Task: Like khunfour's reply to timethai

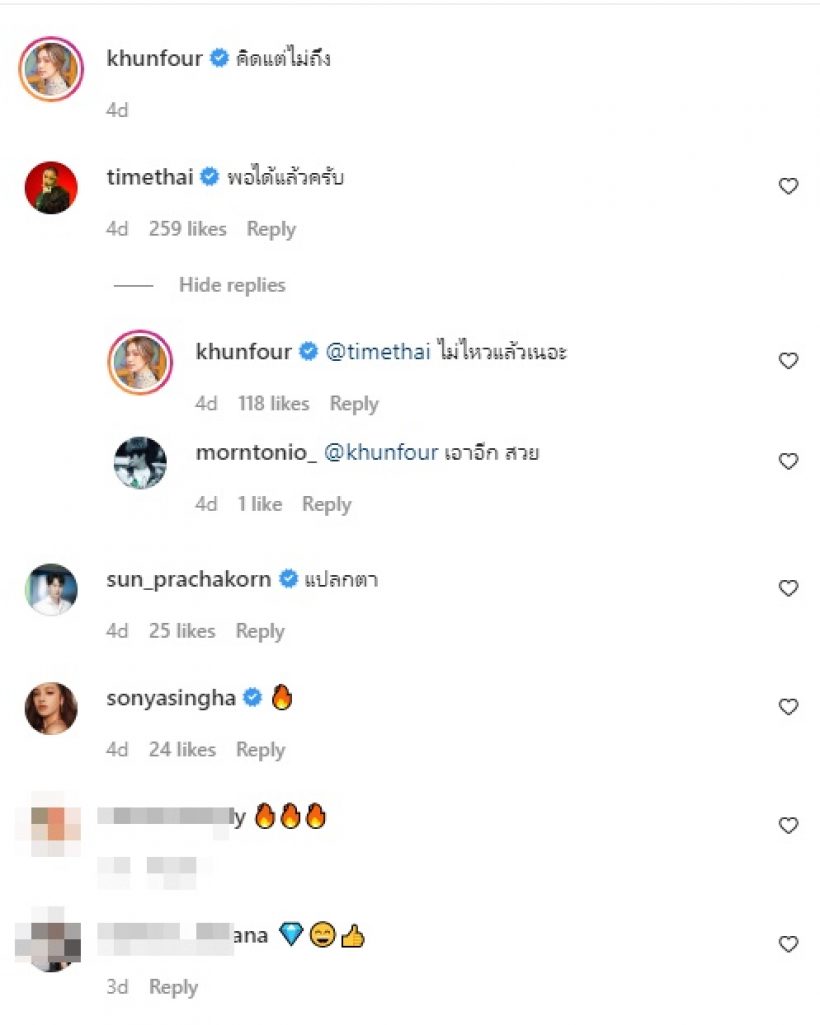Action: point(788,361)
